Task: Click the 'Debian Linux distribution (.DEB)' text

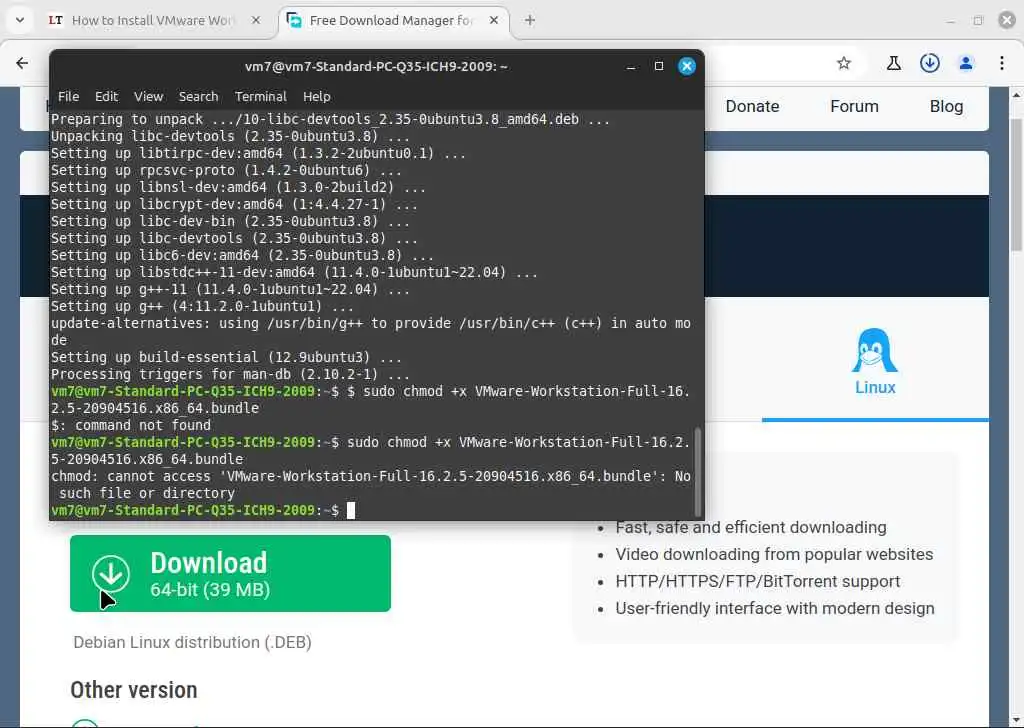Action: [x=192, y=642]
